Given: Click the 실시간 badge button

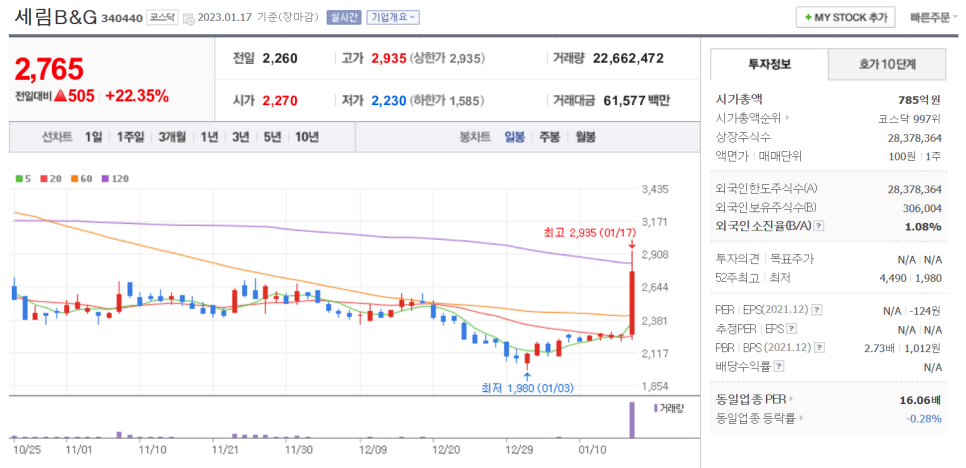Looking at the screenshot, I should 344,18.
